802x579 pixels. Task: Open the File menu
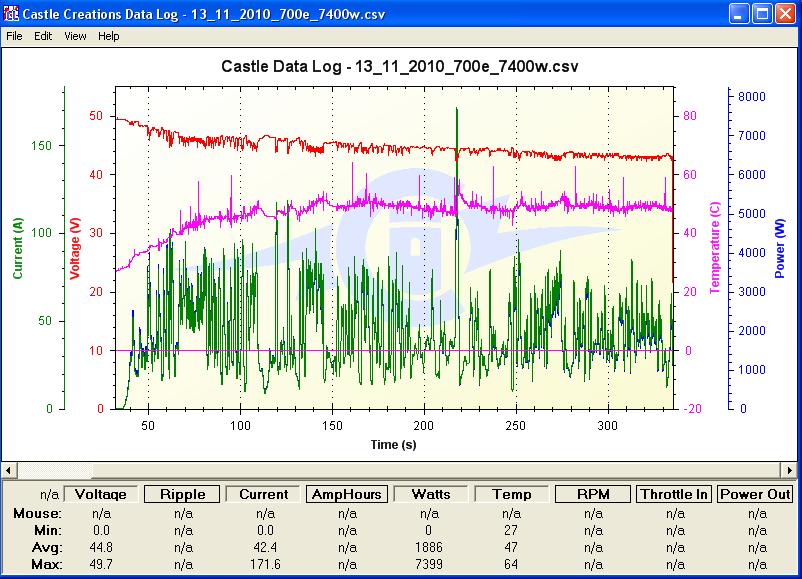[14, 36]
